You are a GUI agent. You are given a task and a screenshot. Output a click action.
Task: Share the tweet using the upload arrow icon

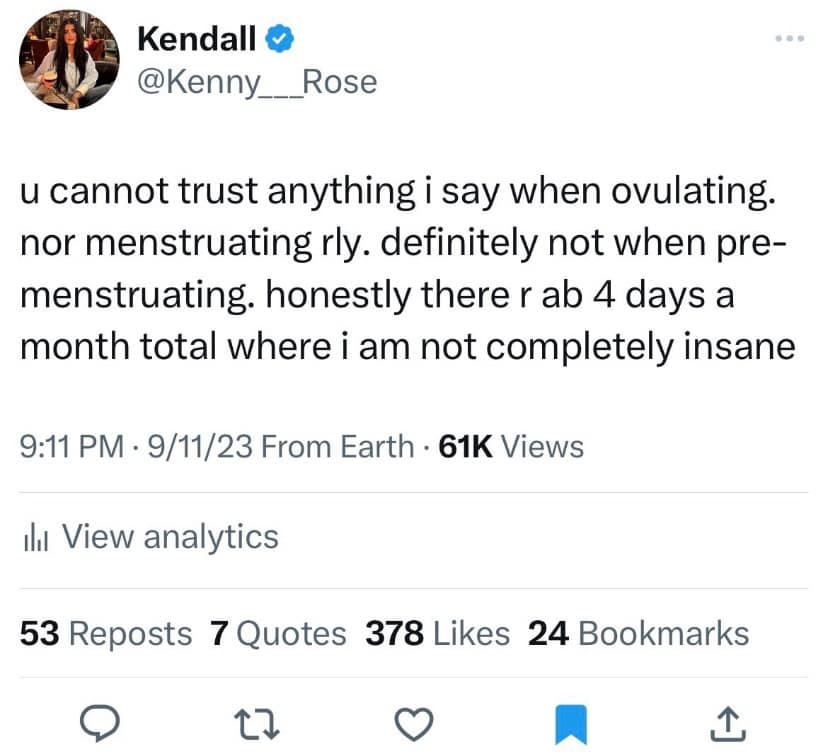click(x=729, y=720)
